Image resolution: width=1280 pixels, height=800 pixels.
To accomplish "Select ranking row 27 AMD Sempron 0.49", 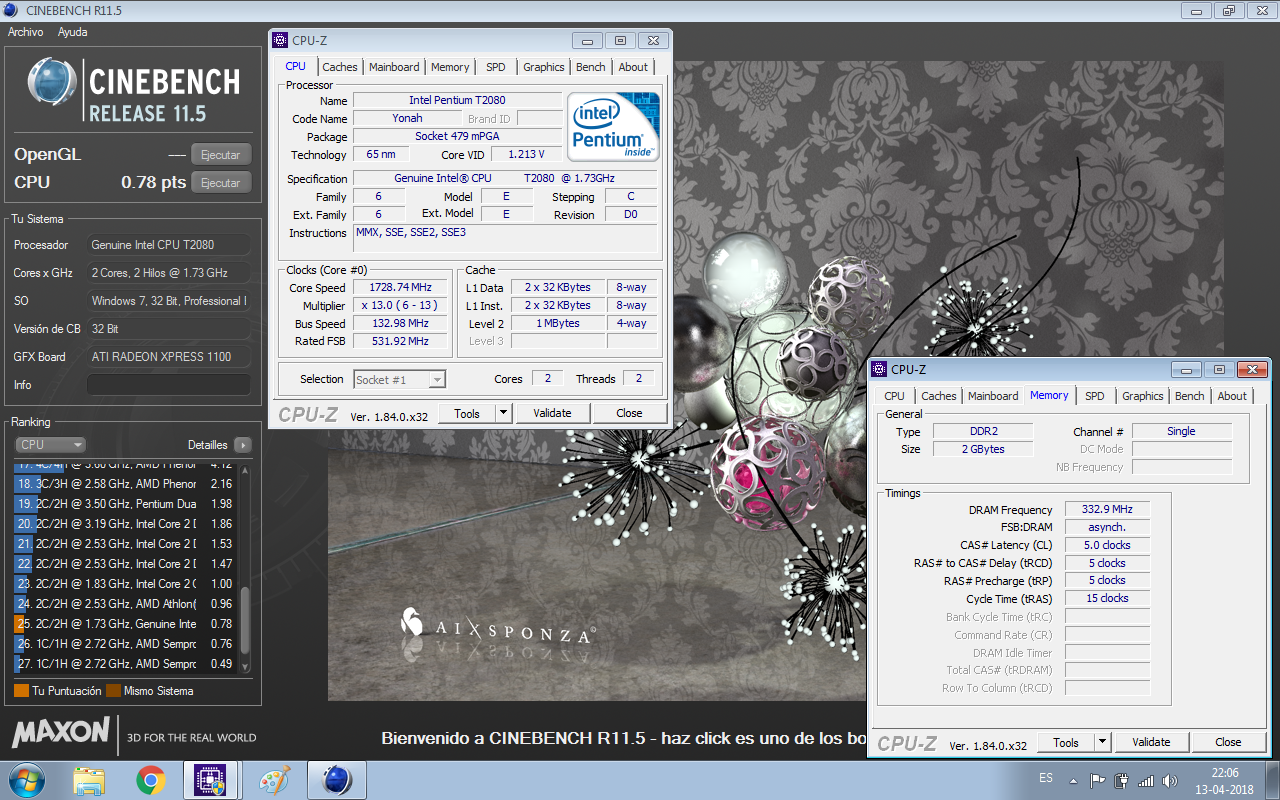I will [125, 664].
